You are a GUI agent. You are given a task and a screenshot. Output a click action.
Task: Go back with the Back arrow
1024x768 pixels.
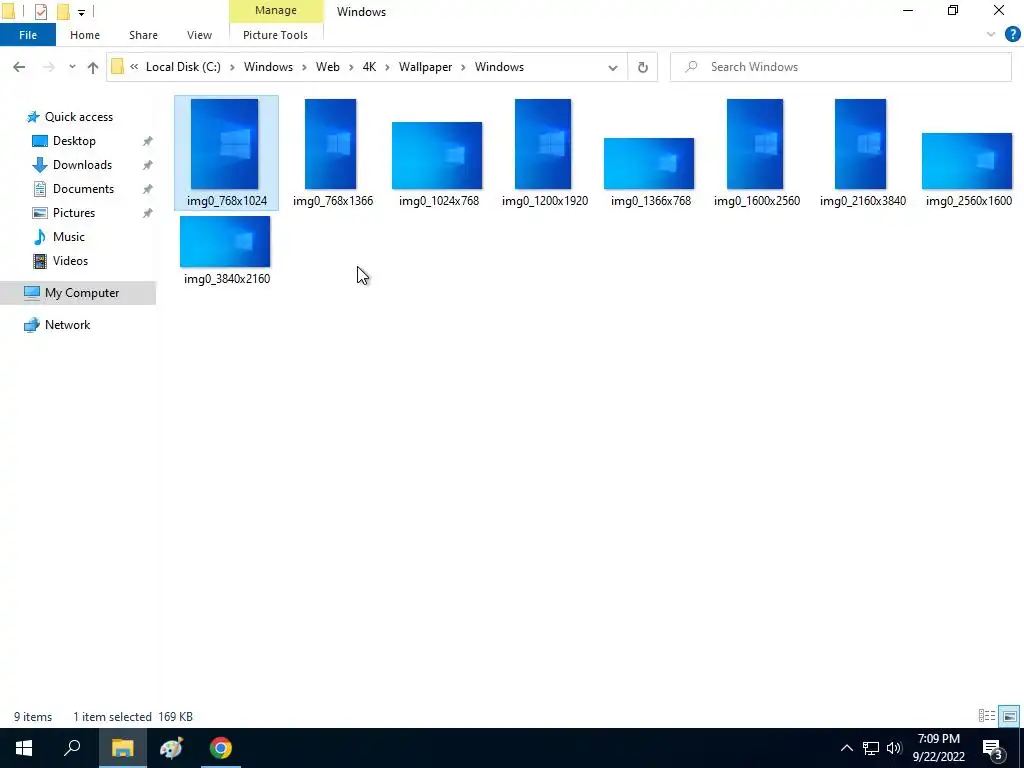19,67
